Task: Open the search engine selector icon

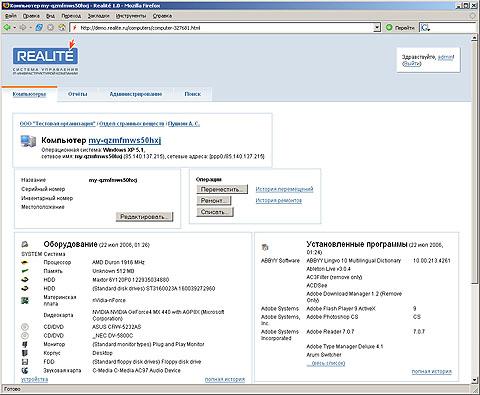Action: pyautogui.click(x=425, y=28)
